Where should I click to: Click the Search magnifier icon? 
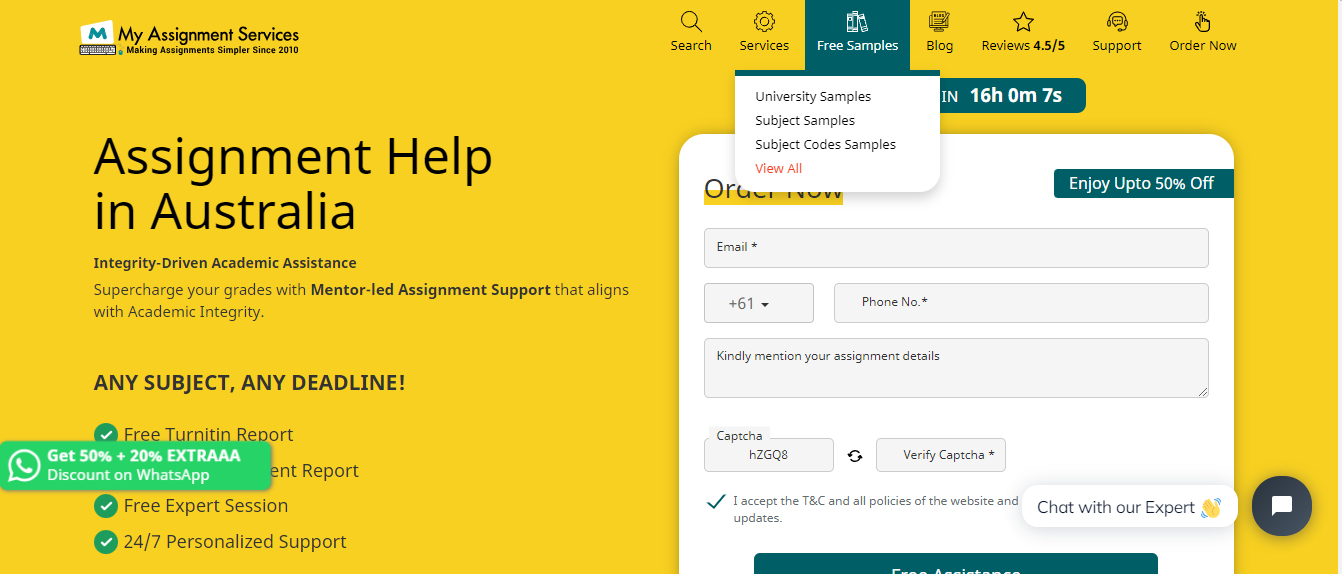[x=691, y=22]
